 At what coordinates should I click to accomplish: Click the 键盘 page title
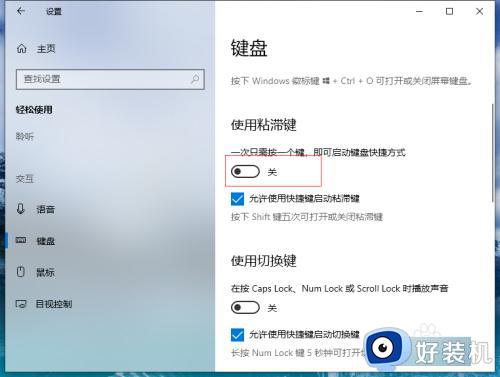tap(249, 48)
